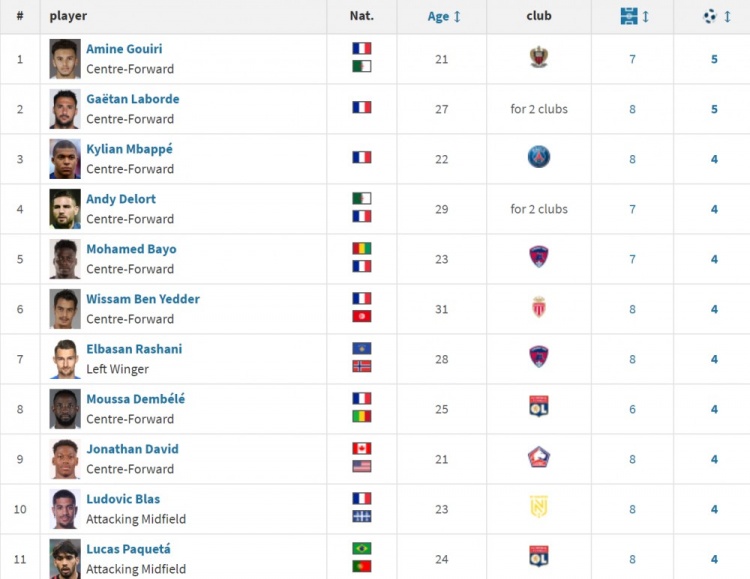750x579 pixels.
Task: Sort table by matches played icon
Action: (x=629, y=16)
